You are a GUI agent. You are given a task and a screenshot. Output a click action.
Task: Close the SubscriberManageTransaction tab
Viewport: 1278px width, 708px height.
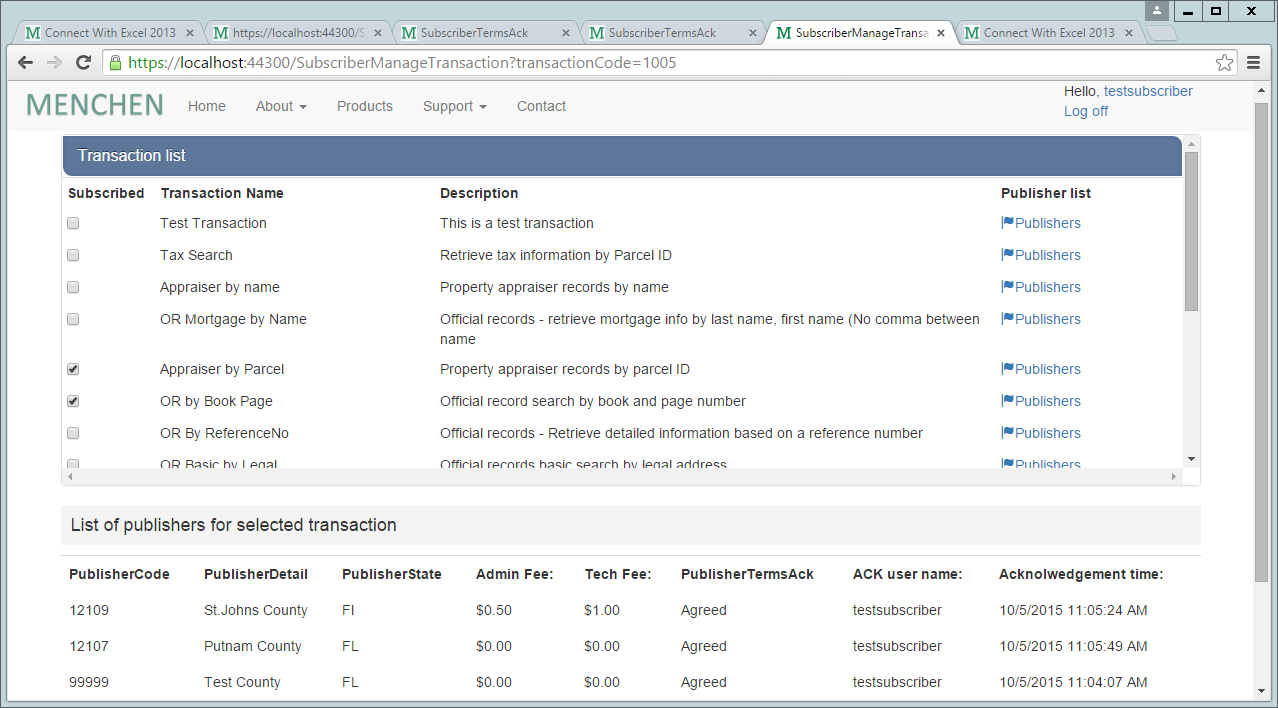[941, 33]
